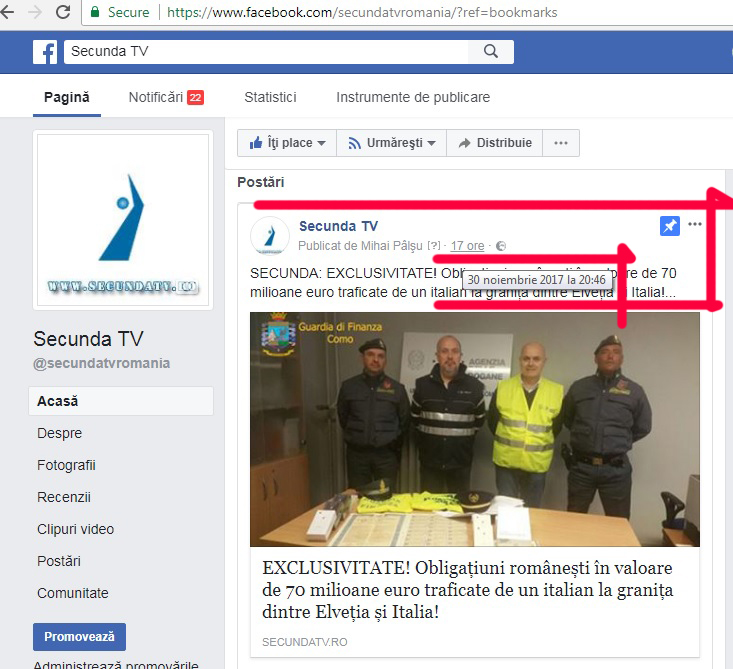Click the secure padlock icon
The width and height of the screenshot is (733, 669).
[x=96, y=13]
